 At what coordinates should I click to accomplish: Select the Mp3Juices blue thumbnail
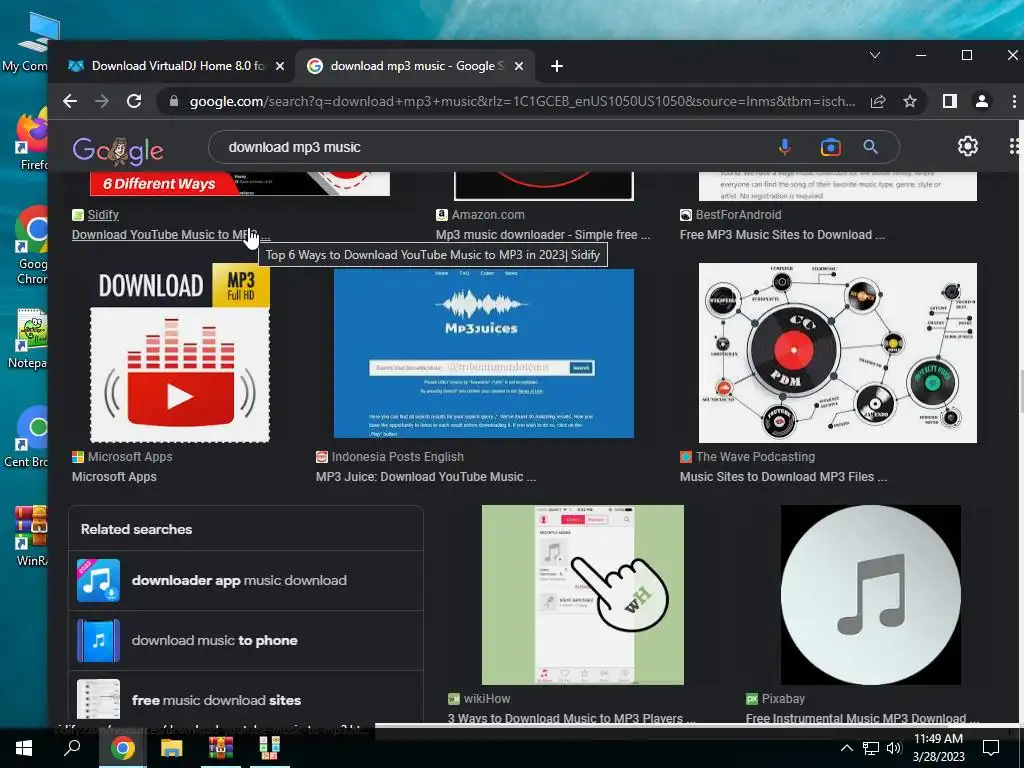click(483, 353)
